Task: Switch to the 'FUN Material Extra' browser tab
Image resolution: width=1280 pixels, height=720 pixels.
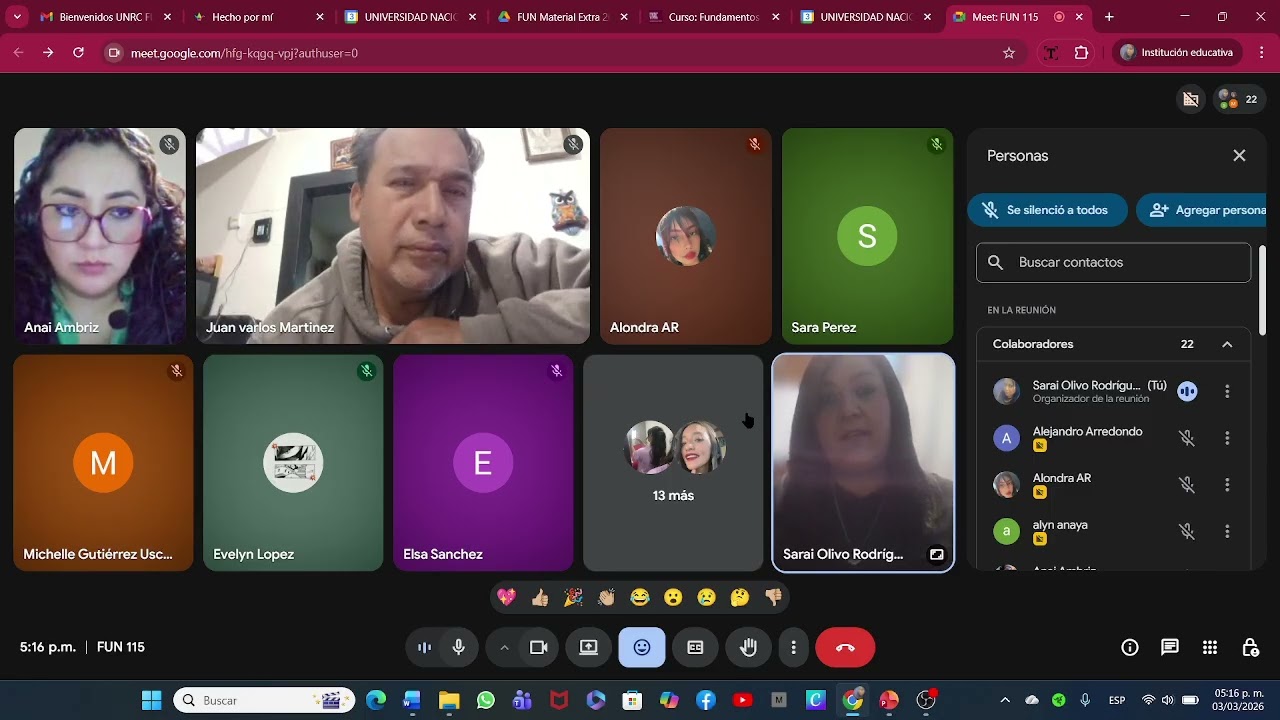Action: pos(562,17)
